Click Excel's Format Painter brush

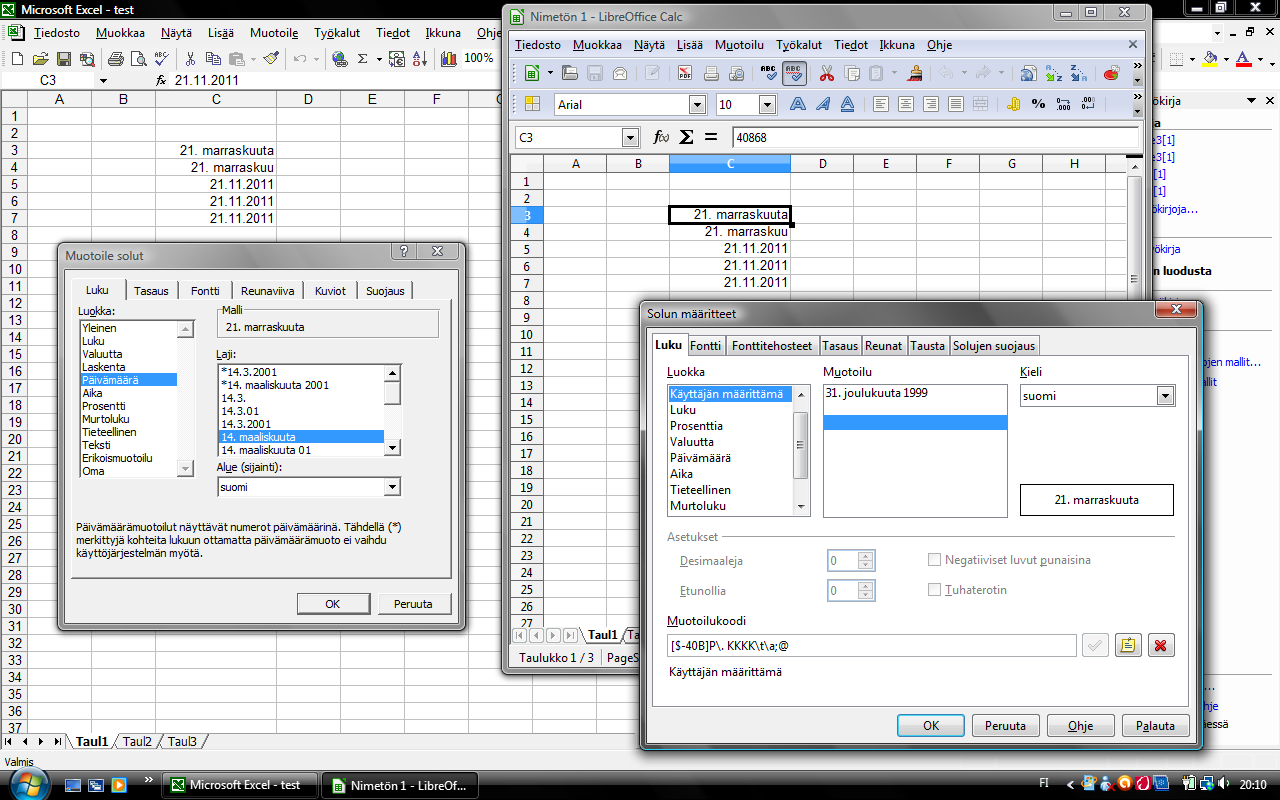[x=271, y=59]
